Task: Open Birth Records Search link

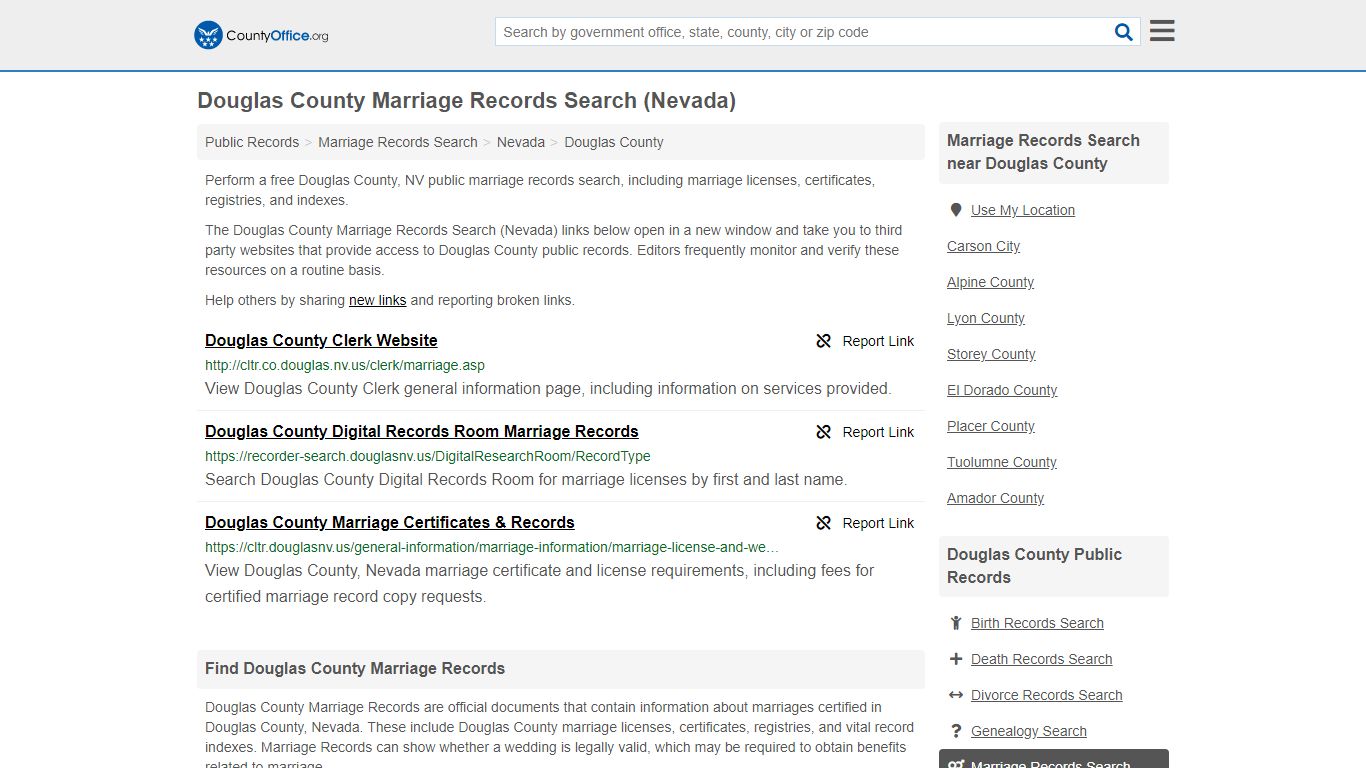Action: (1037, 623)
